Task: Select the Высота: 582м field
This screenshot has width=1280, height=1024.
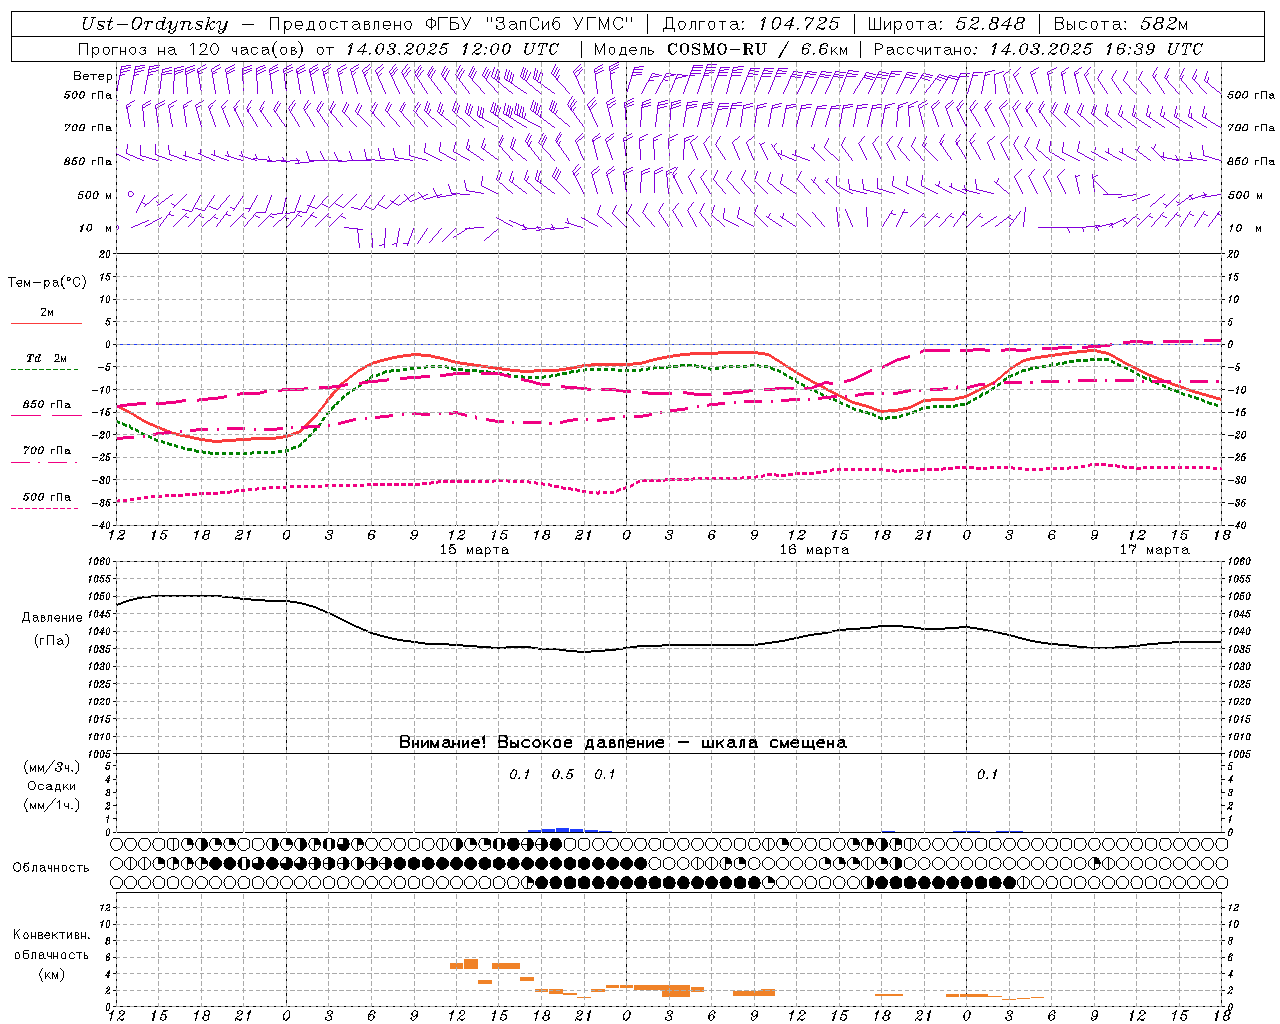Action: (x=1121, y=24)
